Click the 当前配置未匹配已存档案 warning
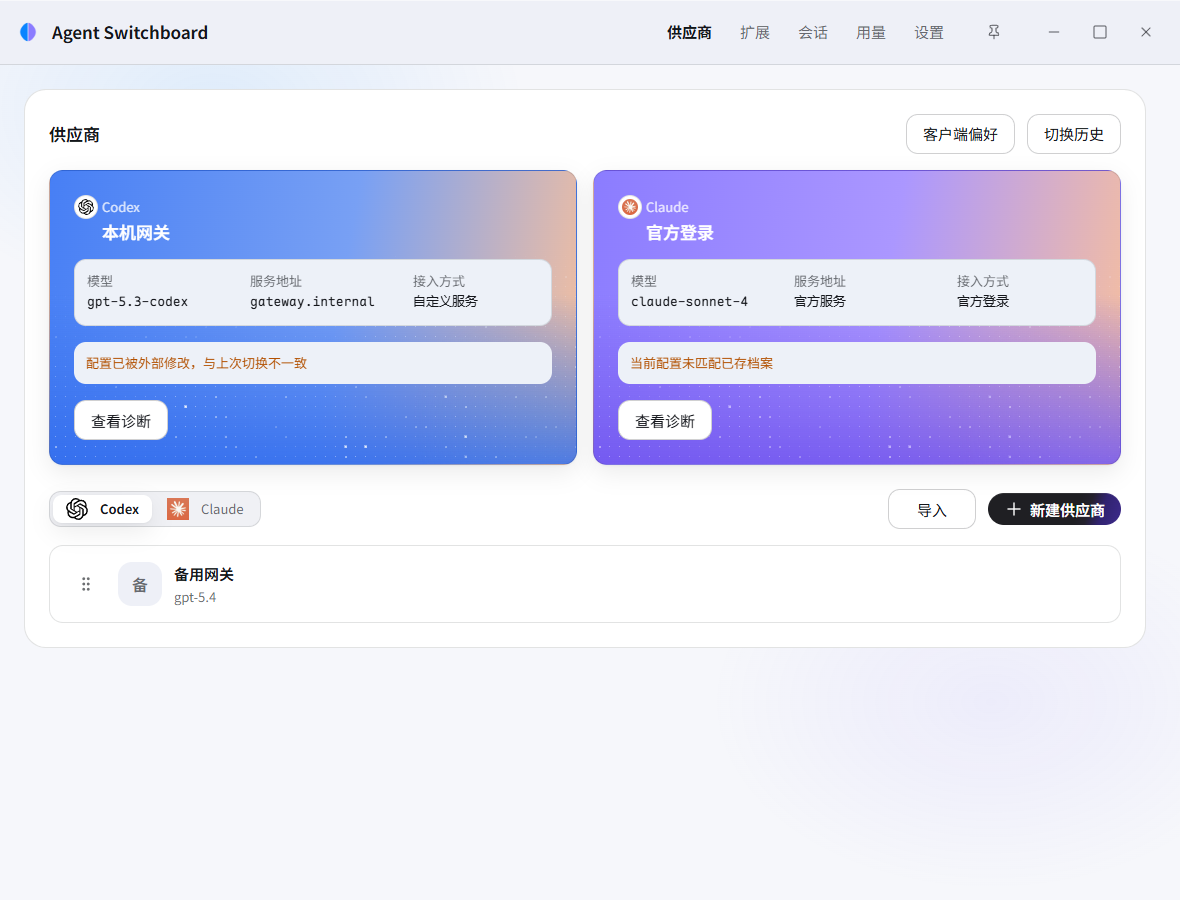Viewport: 1180px width, 900px height. point(701,363)
